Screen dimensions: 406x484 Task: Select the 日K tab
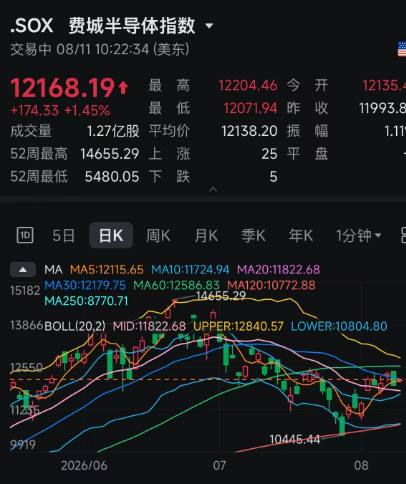[111, 235]
